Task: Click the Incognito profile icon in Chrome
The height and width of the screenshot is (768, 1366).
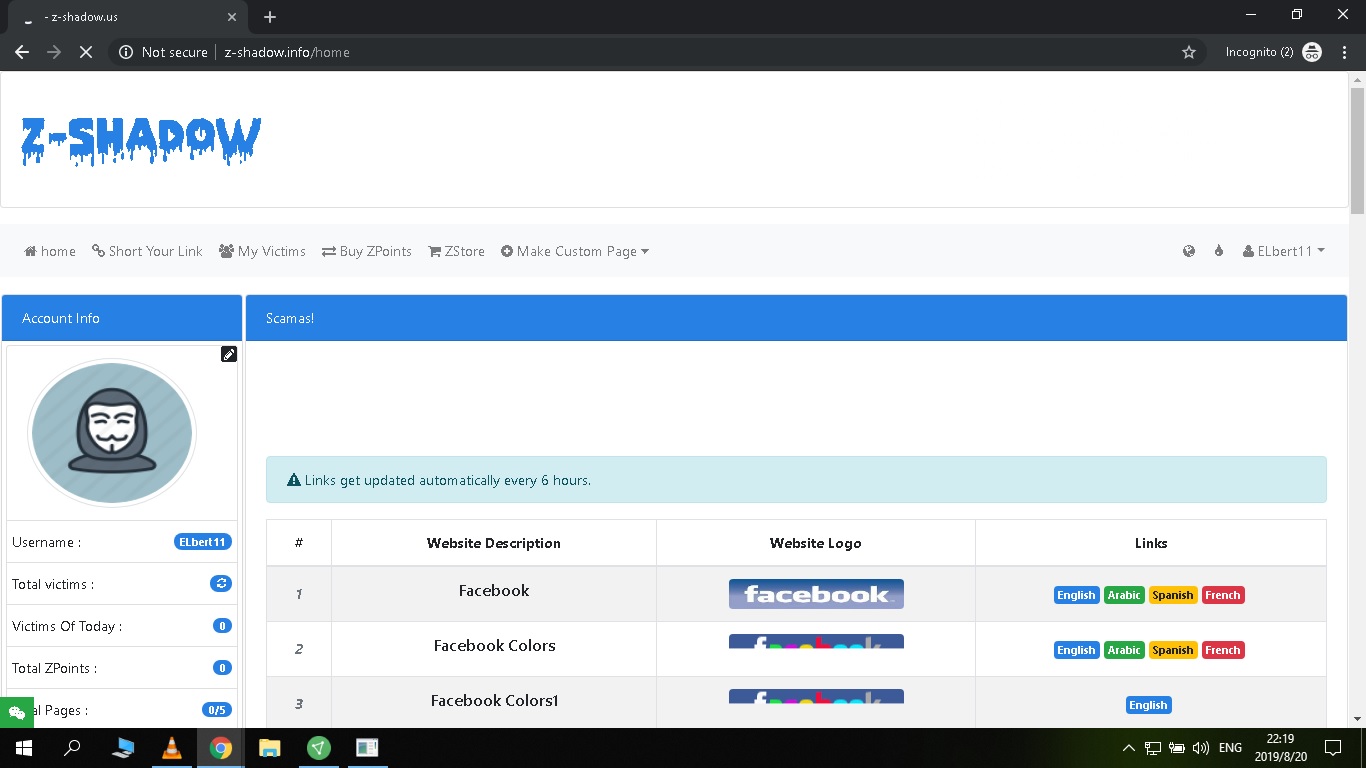Action: coord(1311,51)
